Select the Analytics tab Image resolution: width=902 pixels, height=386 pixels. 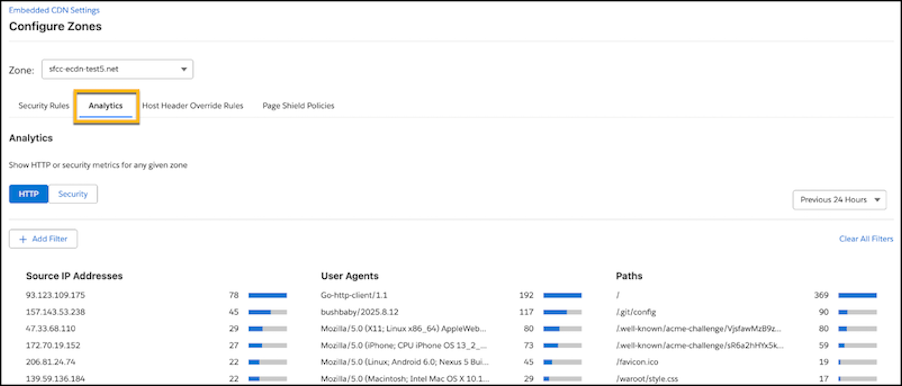tap(106, 106)
